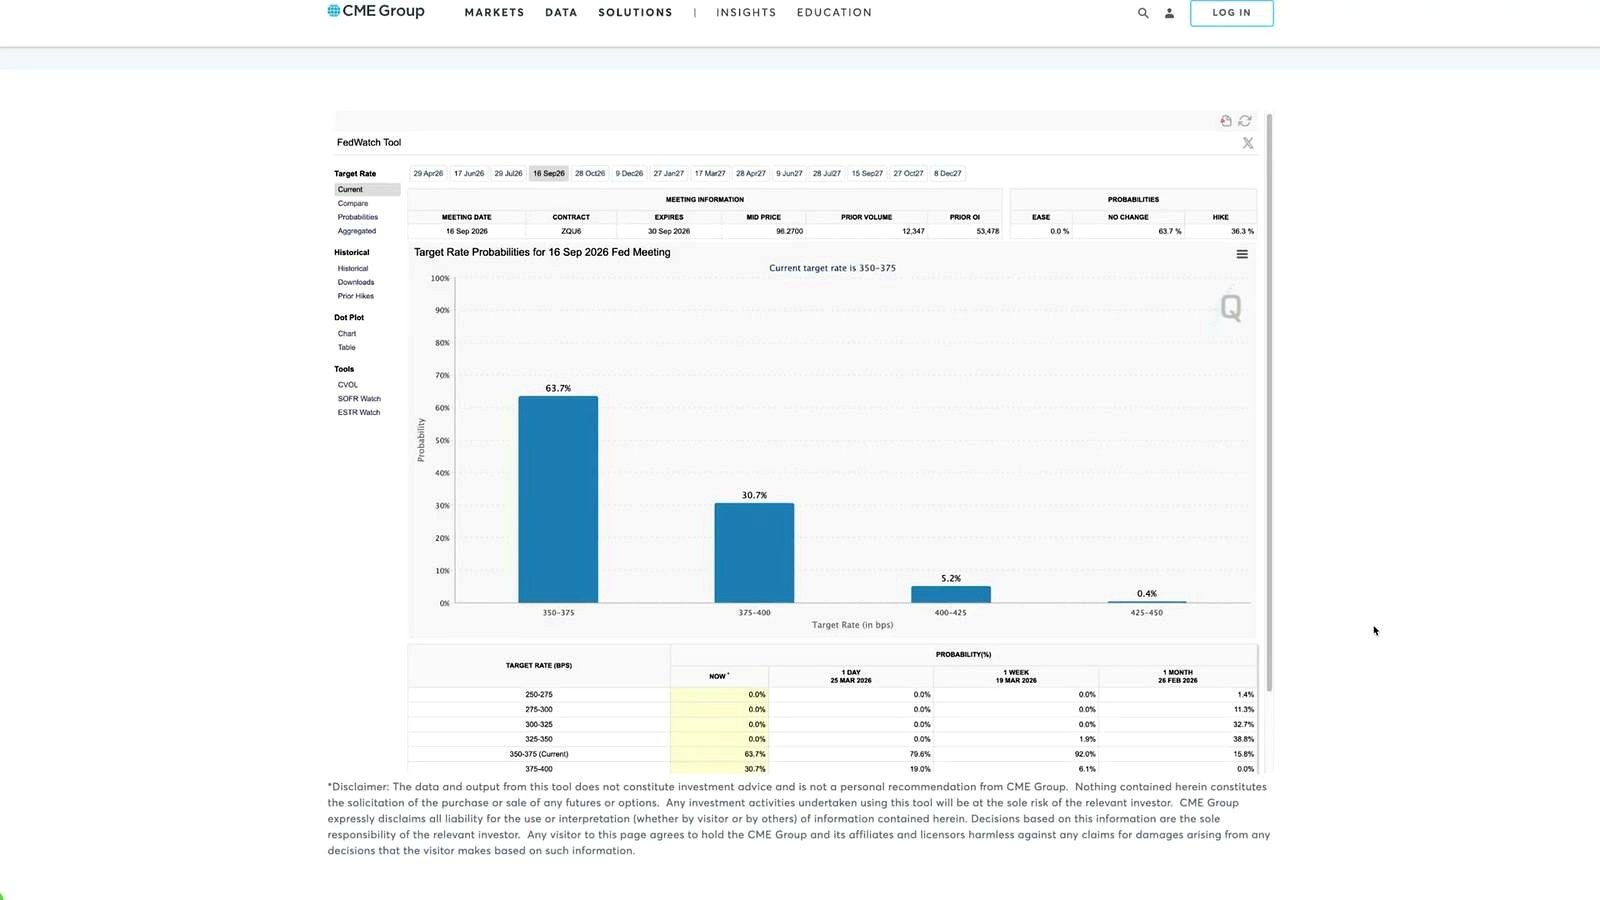The image size is (1600, 900).
Task: Click the 350-375 bar showing 63.7%
Action: [x=558, y=500]
